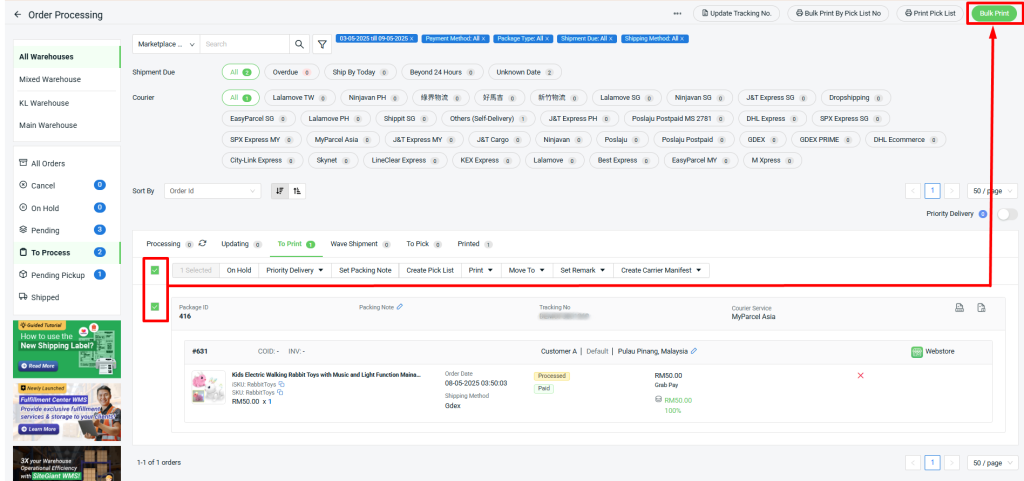
Task: Remove the Shipping Method: All tag
Action: point(682,39)
